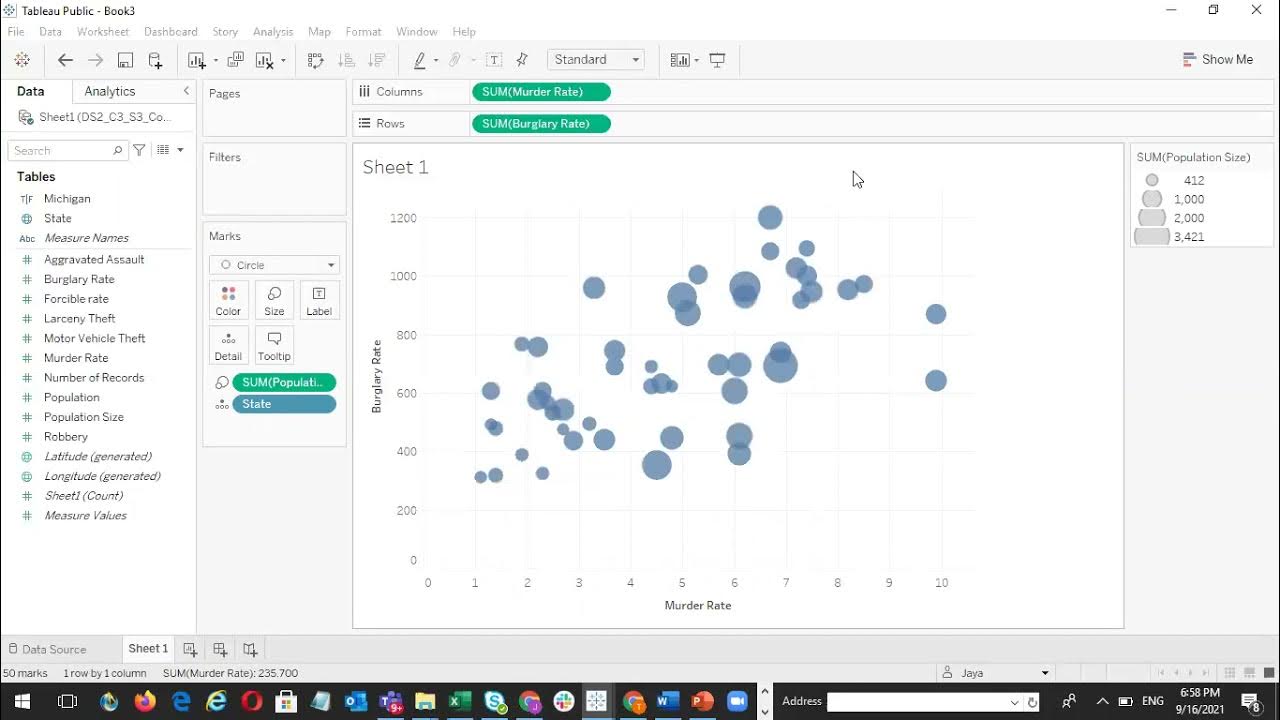Save the workbook with the Save icon
The image size is (1280, 720).
pos(125,60)
